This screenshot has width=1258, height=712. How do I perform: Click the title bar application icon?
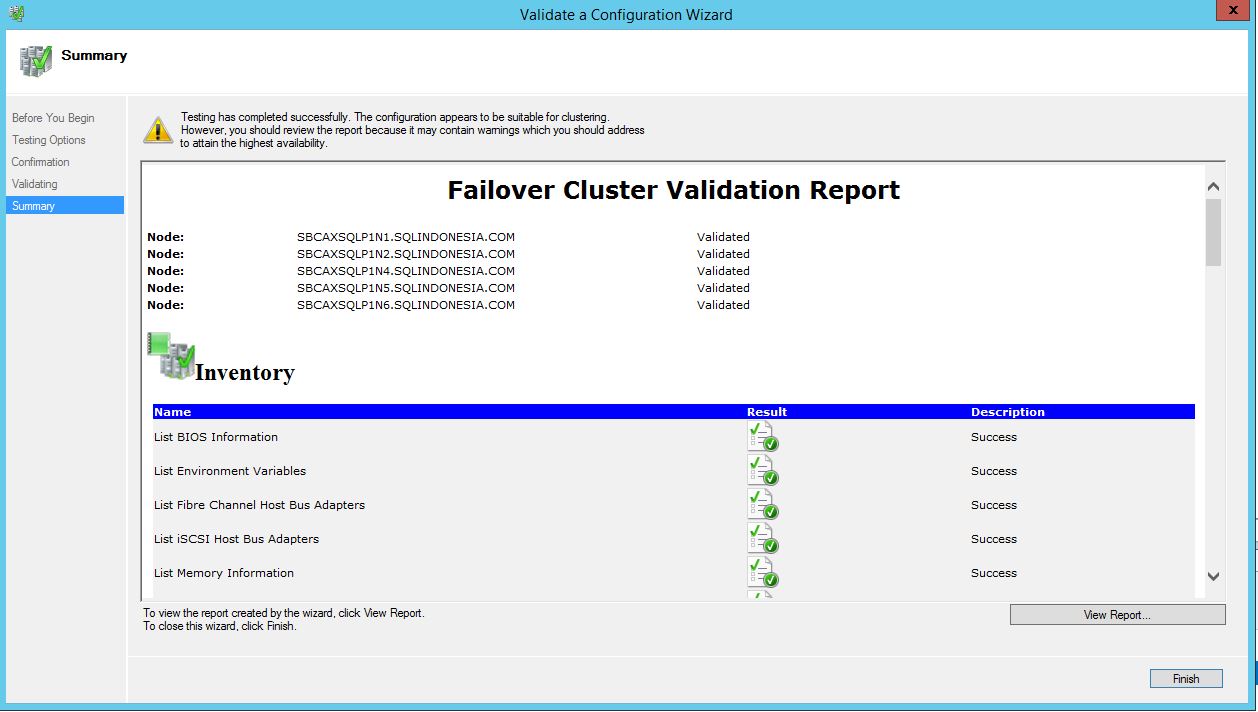[x=16, y=14]
